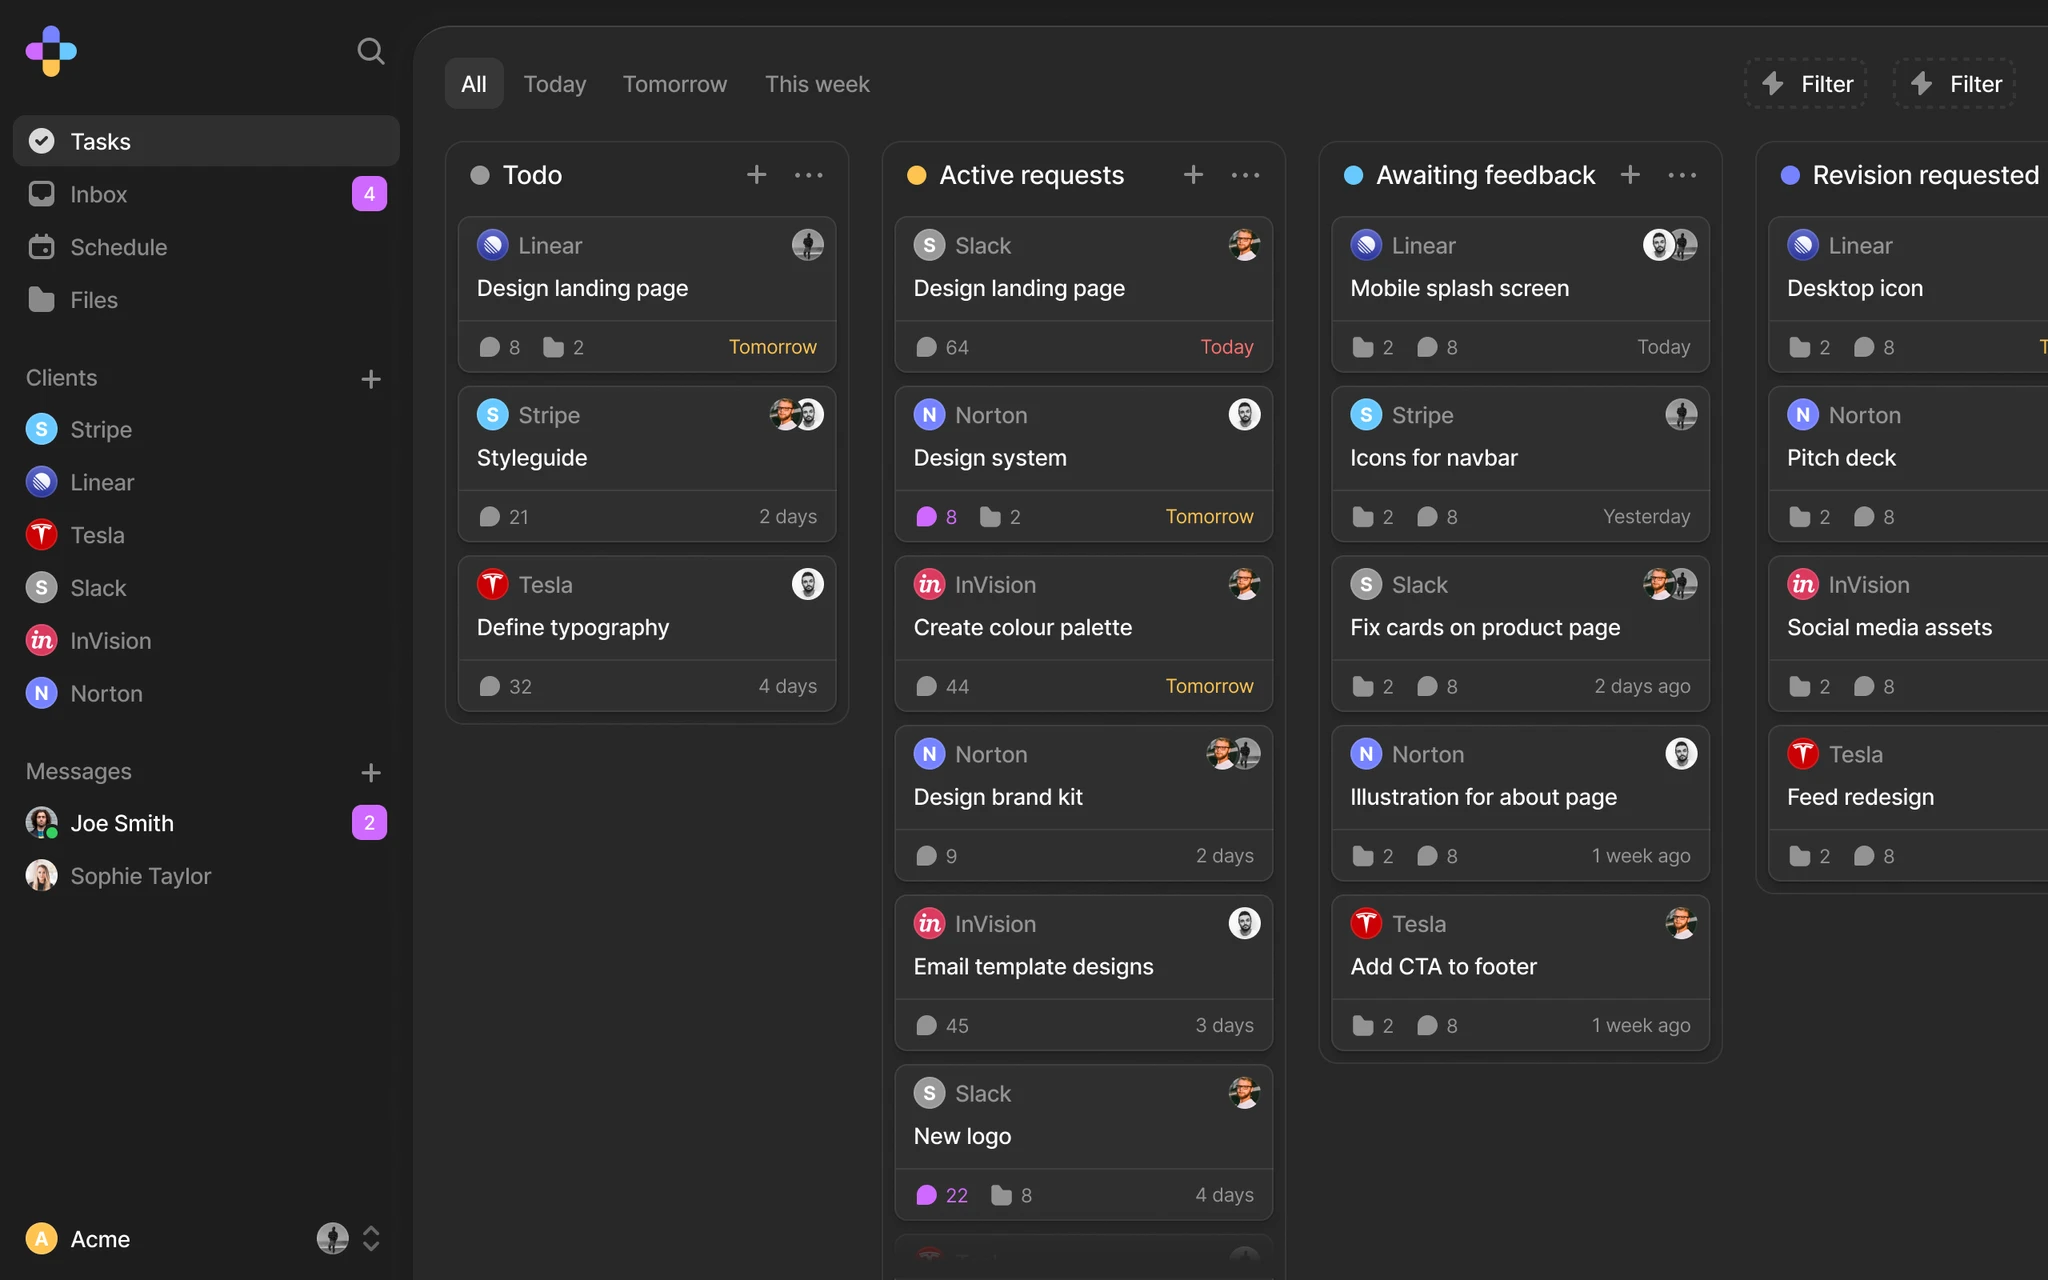Switch to the All tab
The width and height of the screenshot is (2048, 1280).
474,84
